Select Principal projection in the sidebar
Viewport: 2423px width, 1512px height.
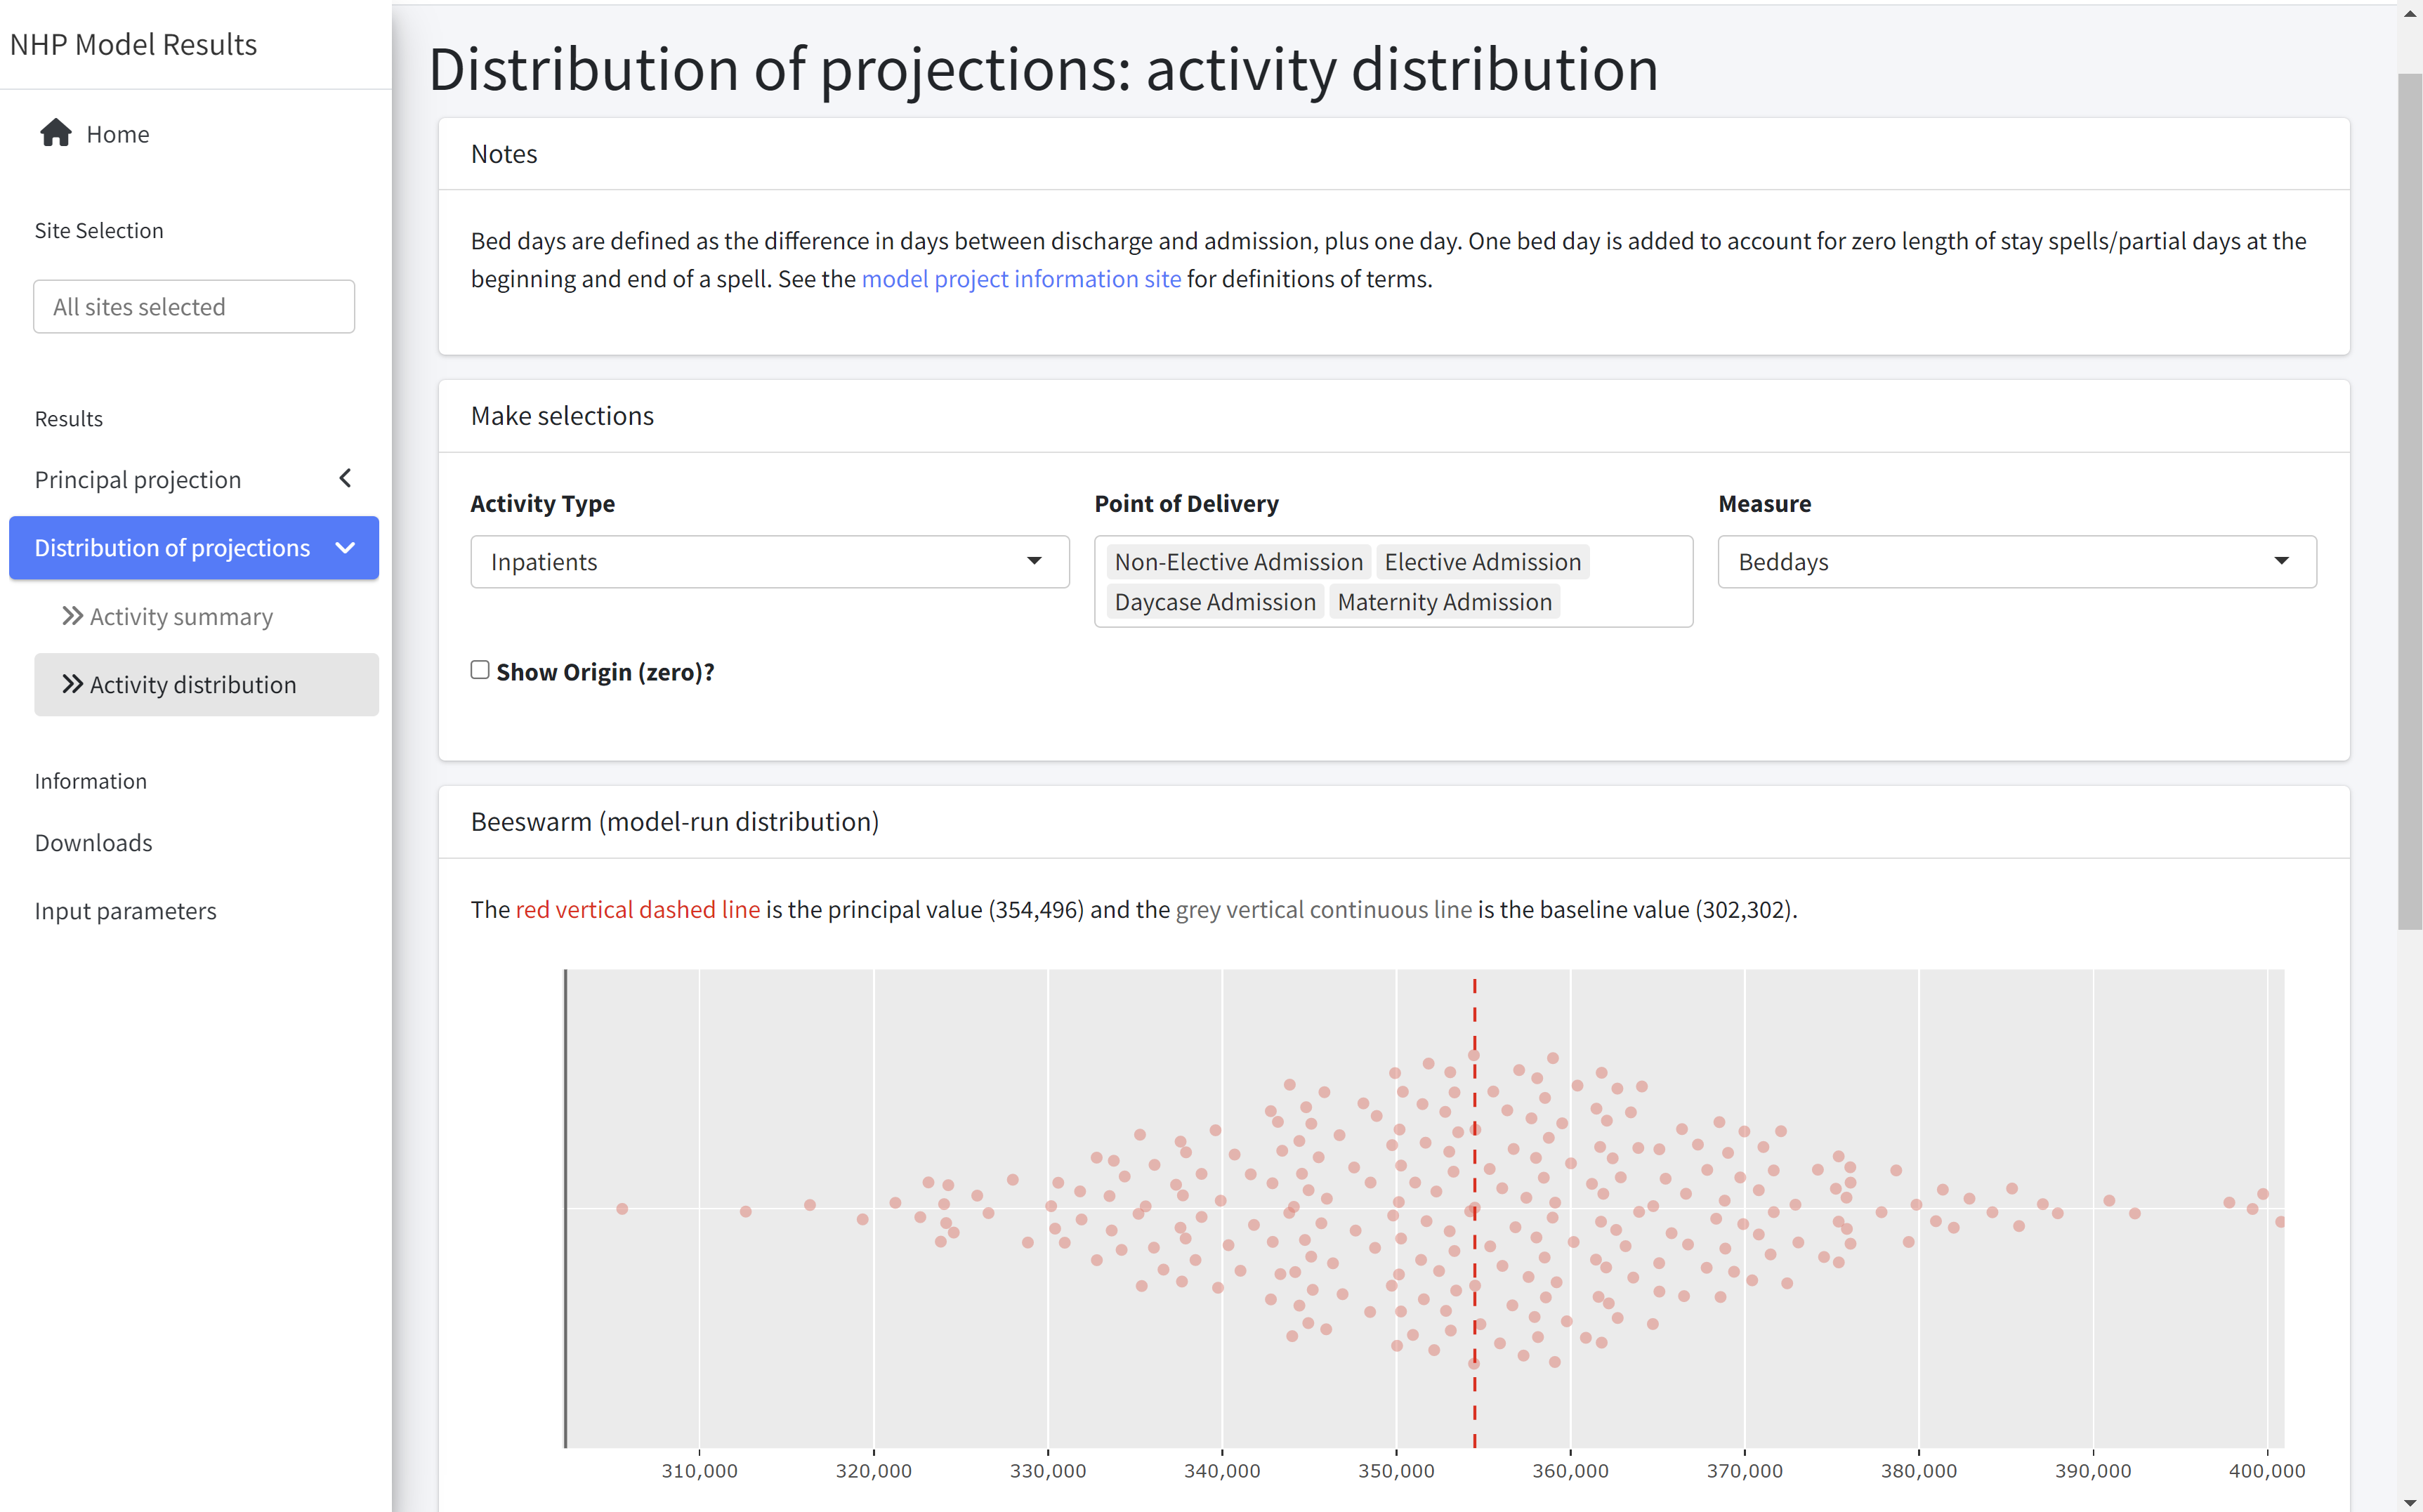[x=138, y=478]
